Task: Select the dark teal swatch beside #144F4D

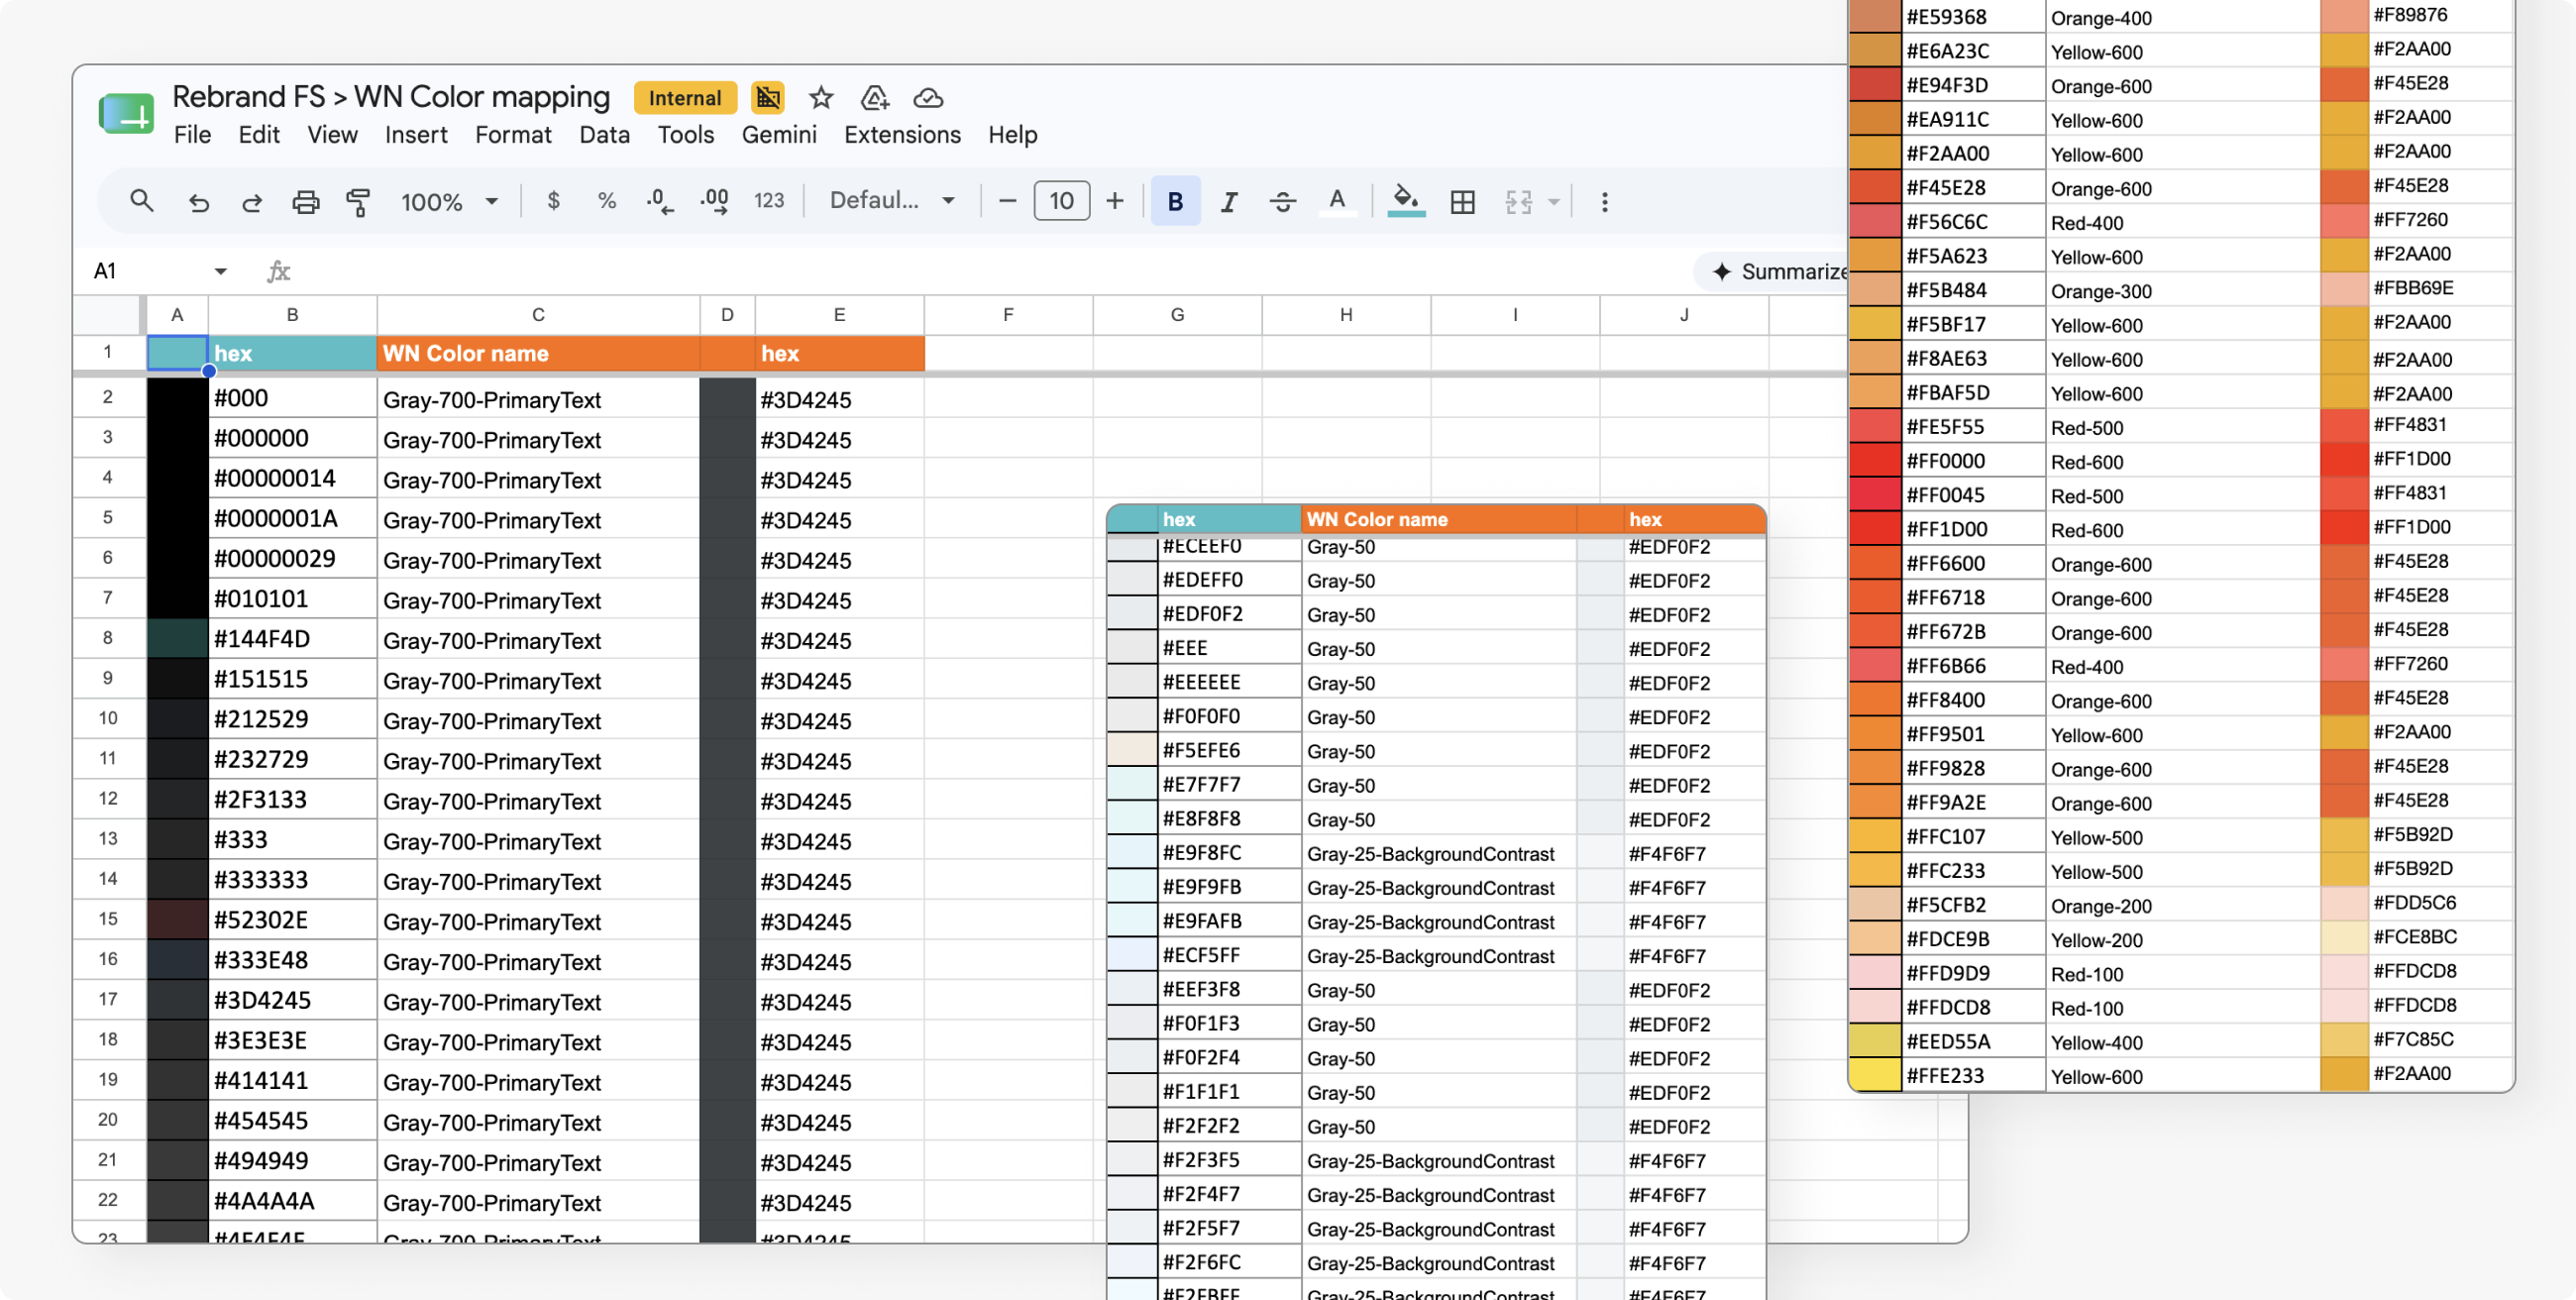Action: (177, 638)
